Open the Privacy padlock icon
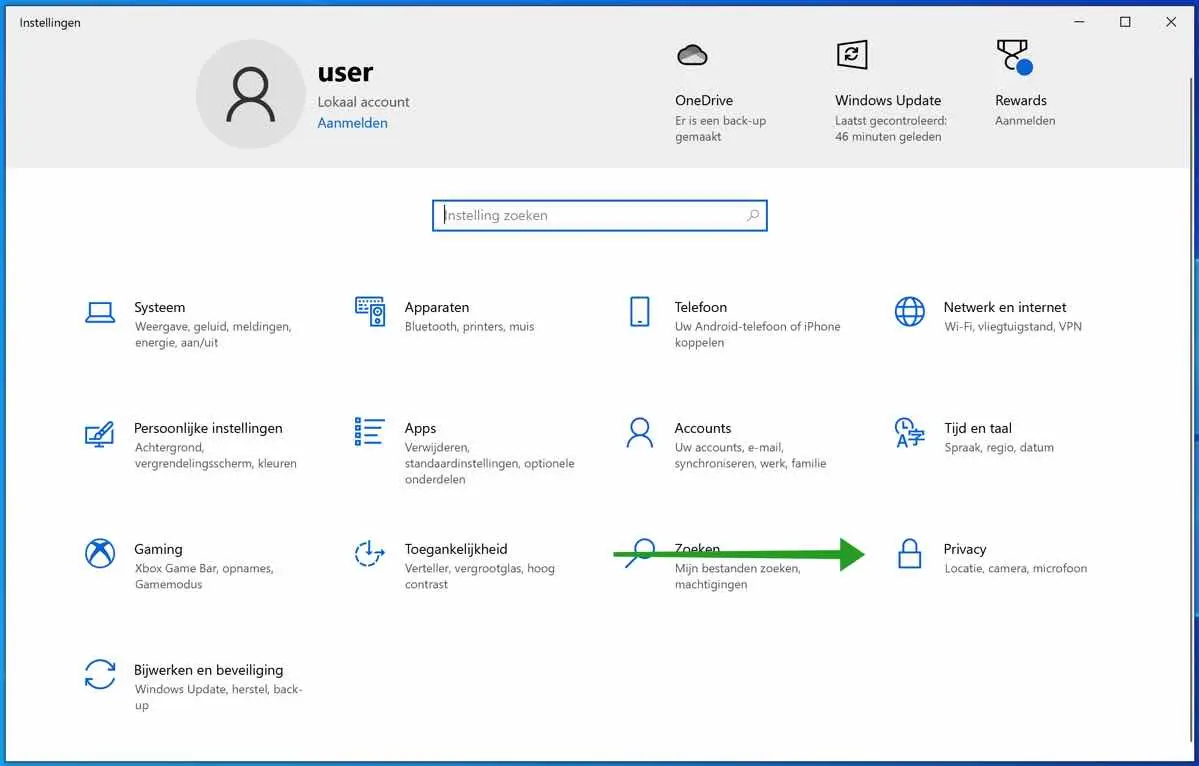Viewport: 1199px width, 766px height. [x=909, y=553]
